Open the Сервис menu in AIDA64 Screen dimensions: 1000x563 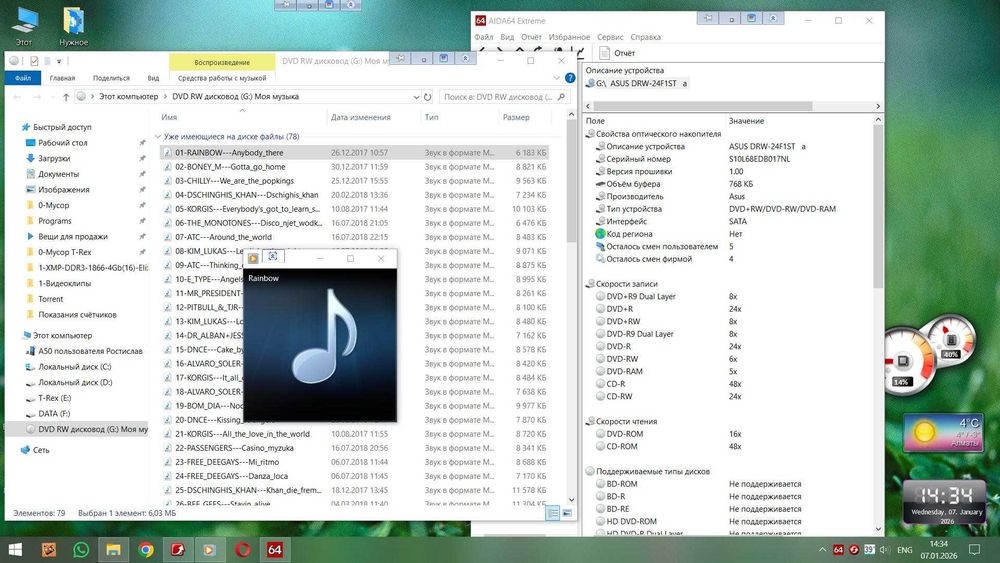[610, 37]
